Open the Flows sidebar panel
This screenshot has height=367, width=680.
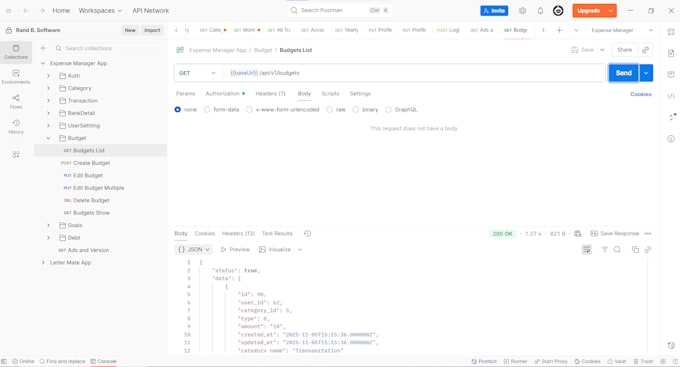pyautogui.click(x=16, y=102)
